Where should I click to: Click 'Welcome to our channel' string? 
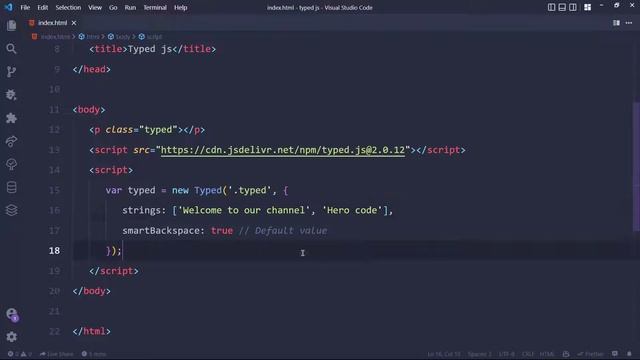(244, 210)
